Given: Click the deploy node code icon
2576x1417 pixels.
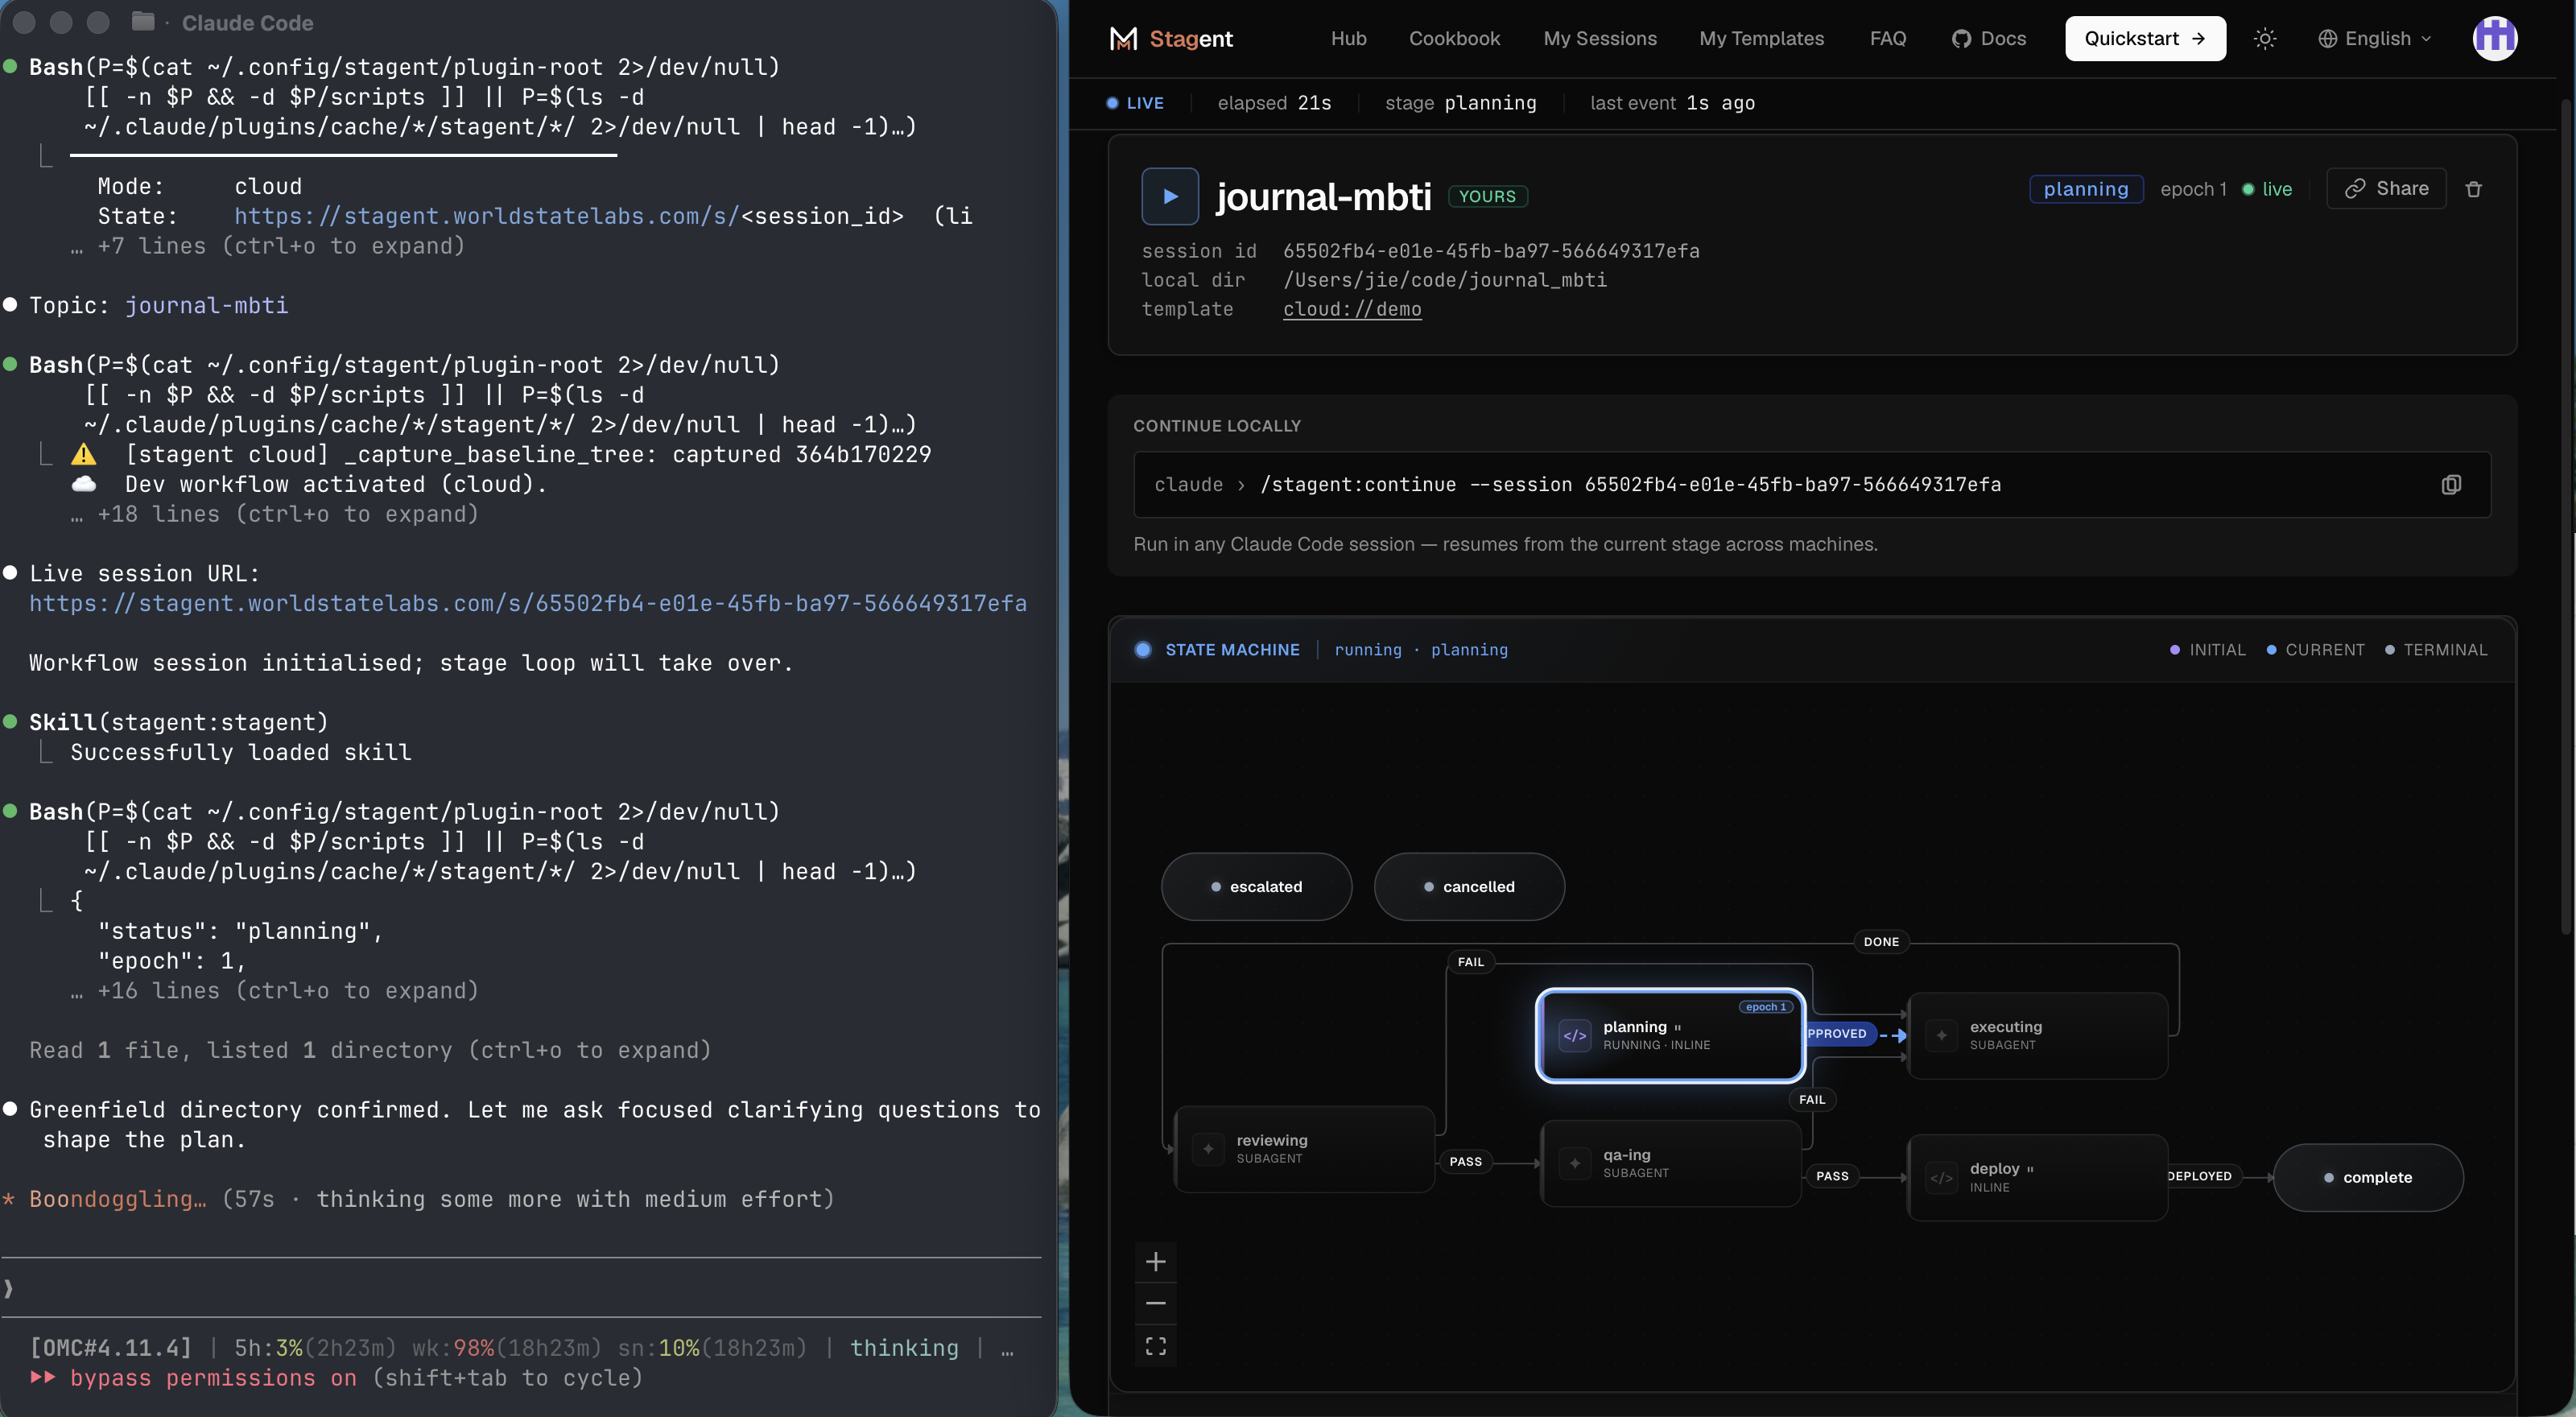Looking at the screenshot, I should (x=1942, y=1177).
